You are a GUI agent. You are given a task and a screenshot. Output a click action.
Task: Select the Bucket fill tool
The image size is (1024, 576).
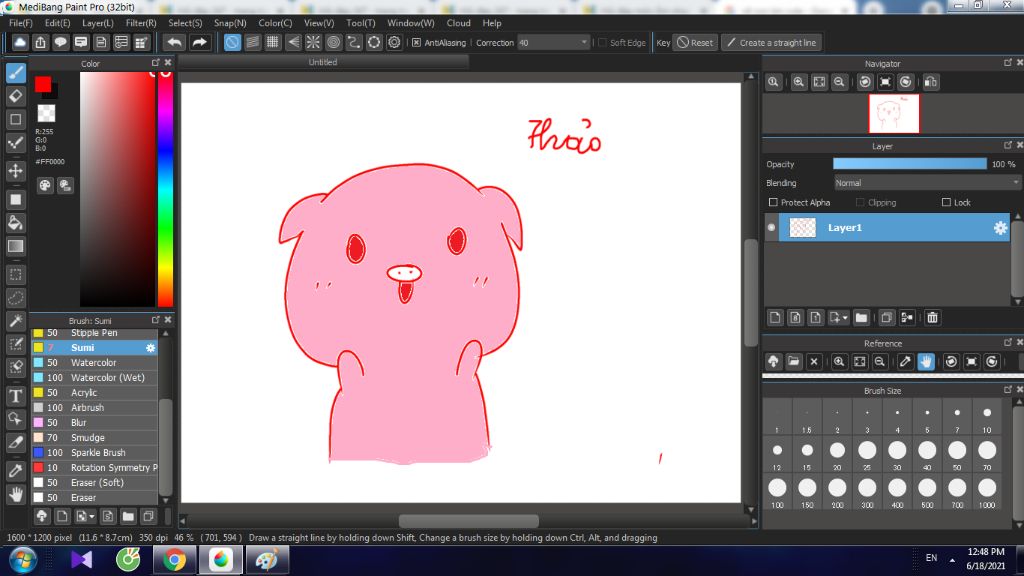coord(15,222)
